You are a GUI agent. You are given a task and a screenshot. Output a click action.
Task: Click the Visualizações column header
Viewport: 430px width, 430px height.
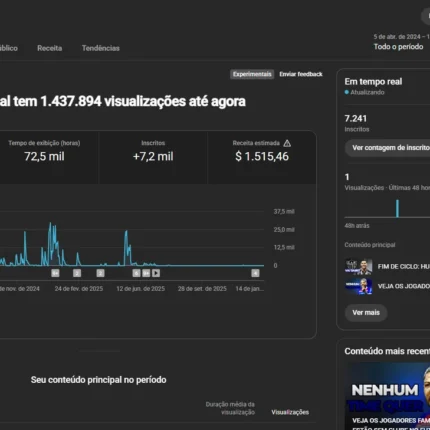click(x=290, y=412)
